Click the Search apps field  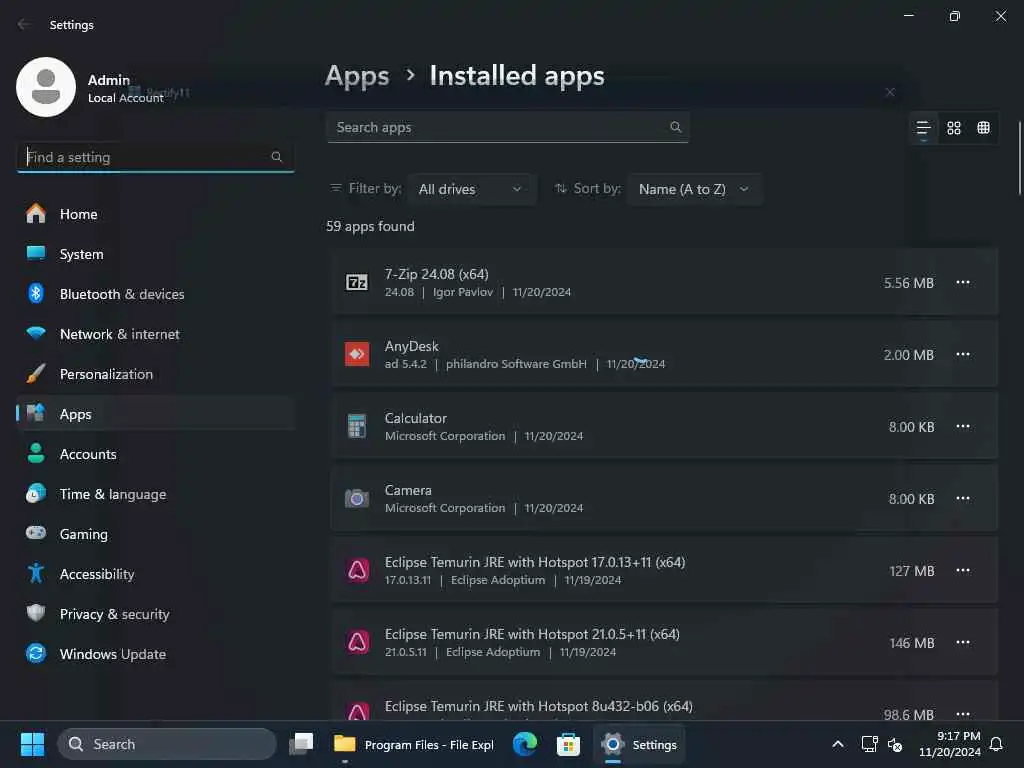(x=507, y=127)
